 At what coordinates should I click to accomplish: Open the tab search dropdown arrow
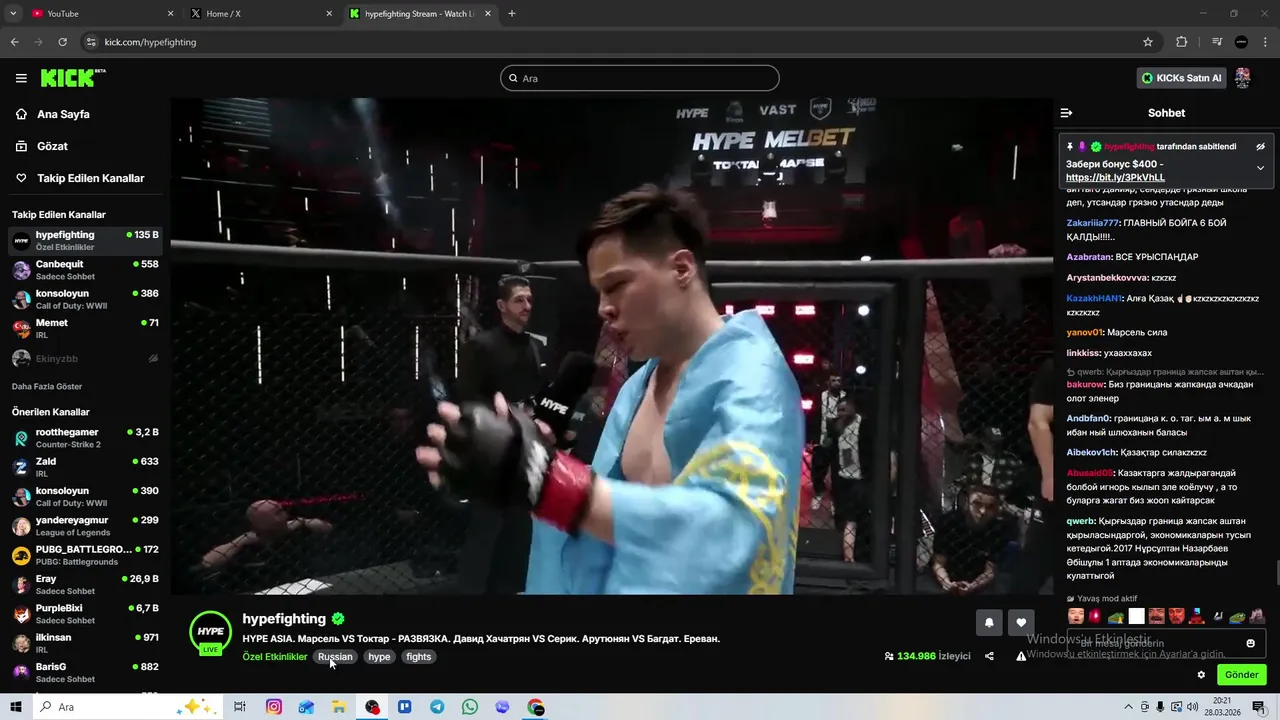pyautogui.click(x=13, y=14)
